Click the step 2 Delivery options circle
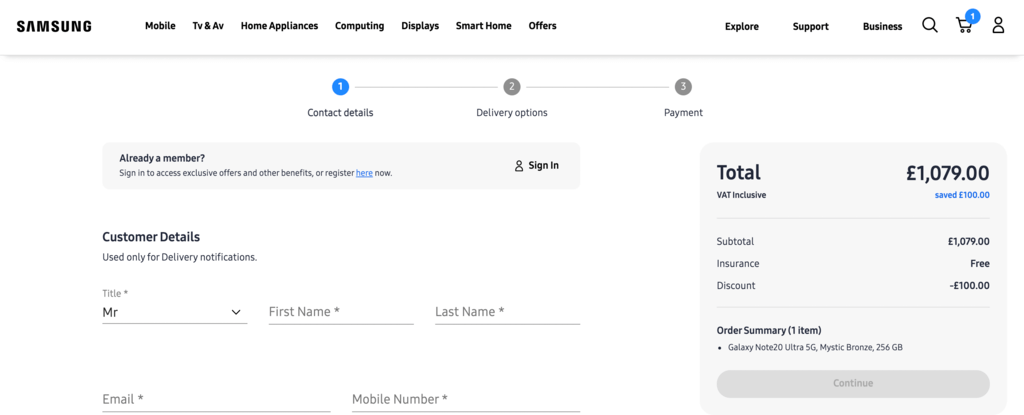1024x415 pixels. coord(512,87)
